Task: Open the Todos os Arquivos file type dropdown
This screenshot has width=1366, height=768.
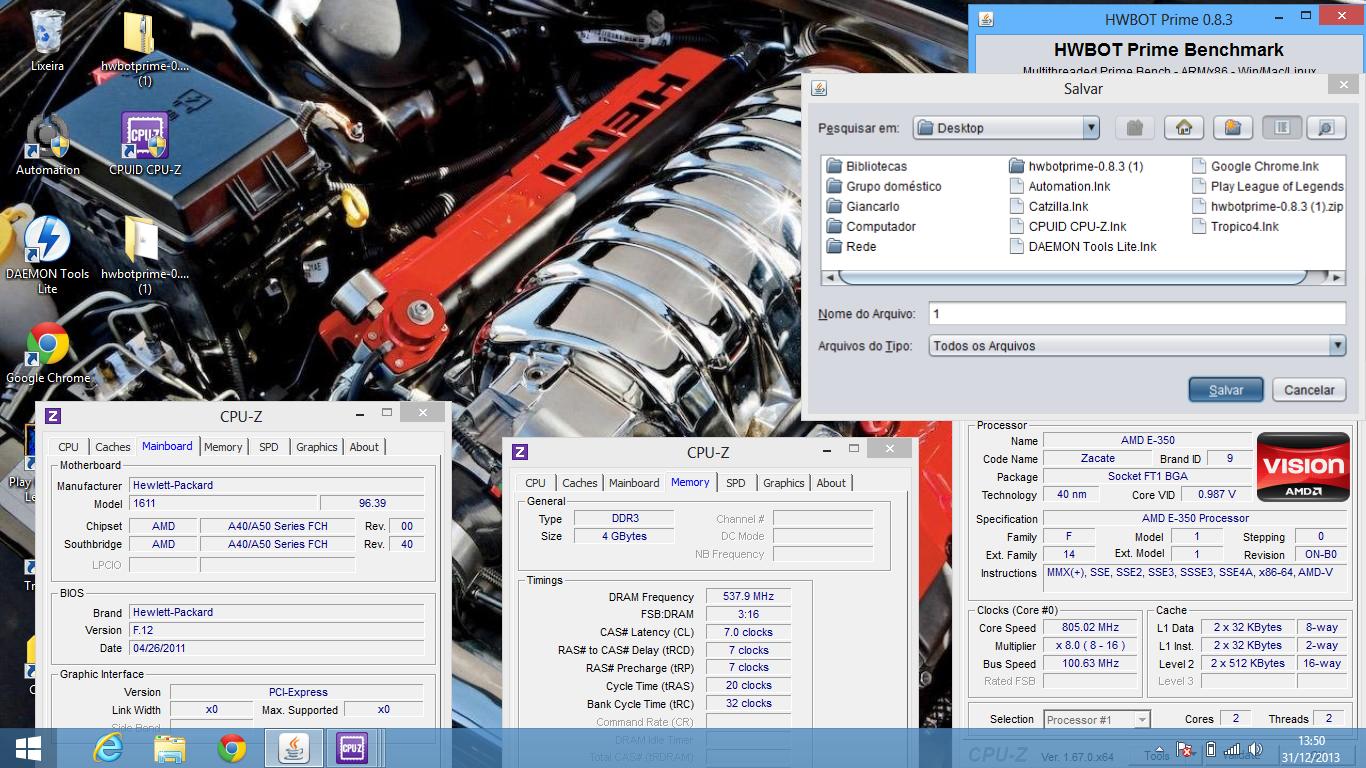Action: [x=1337, y=346]
